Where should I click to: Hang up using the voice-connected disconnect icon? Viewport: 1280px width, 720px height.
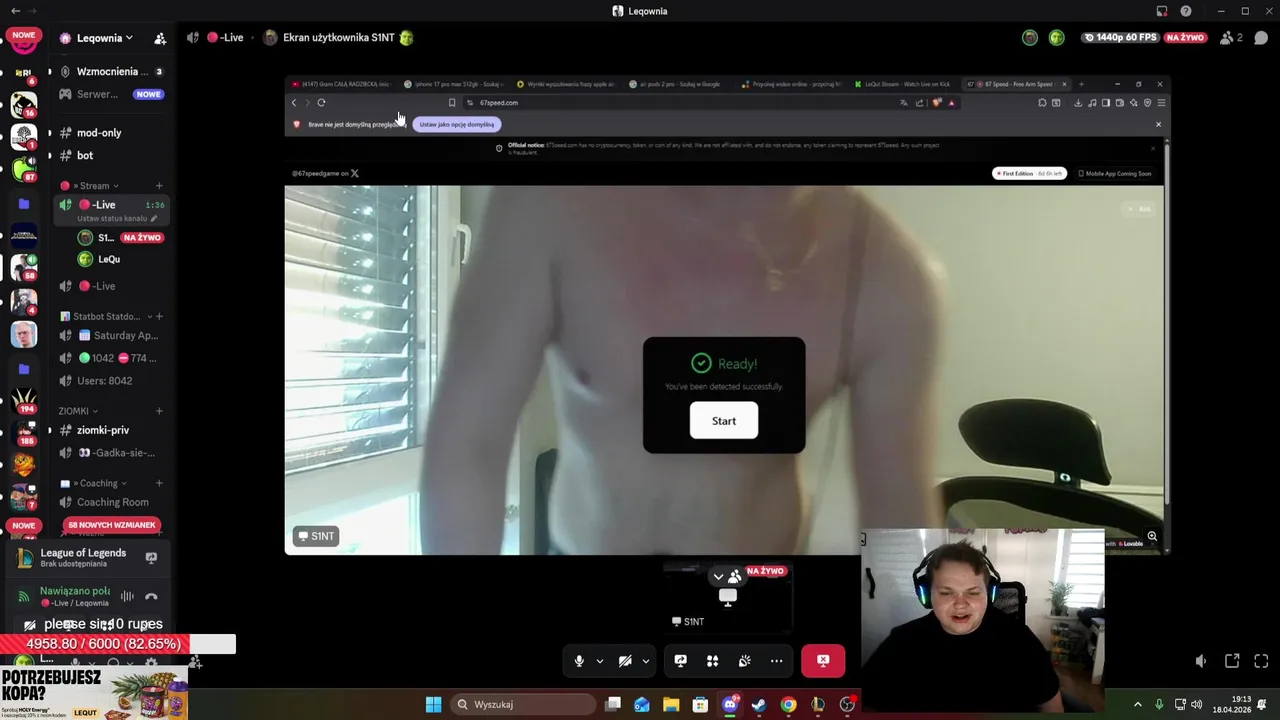[151, 597]
